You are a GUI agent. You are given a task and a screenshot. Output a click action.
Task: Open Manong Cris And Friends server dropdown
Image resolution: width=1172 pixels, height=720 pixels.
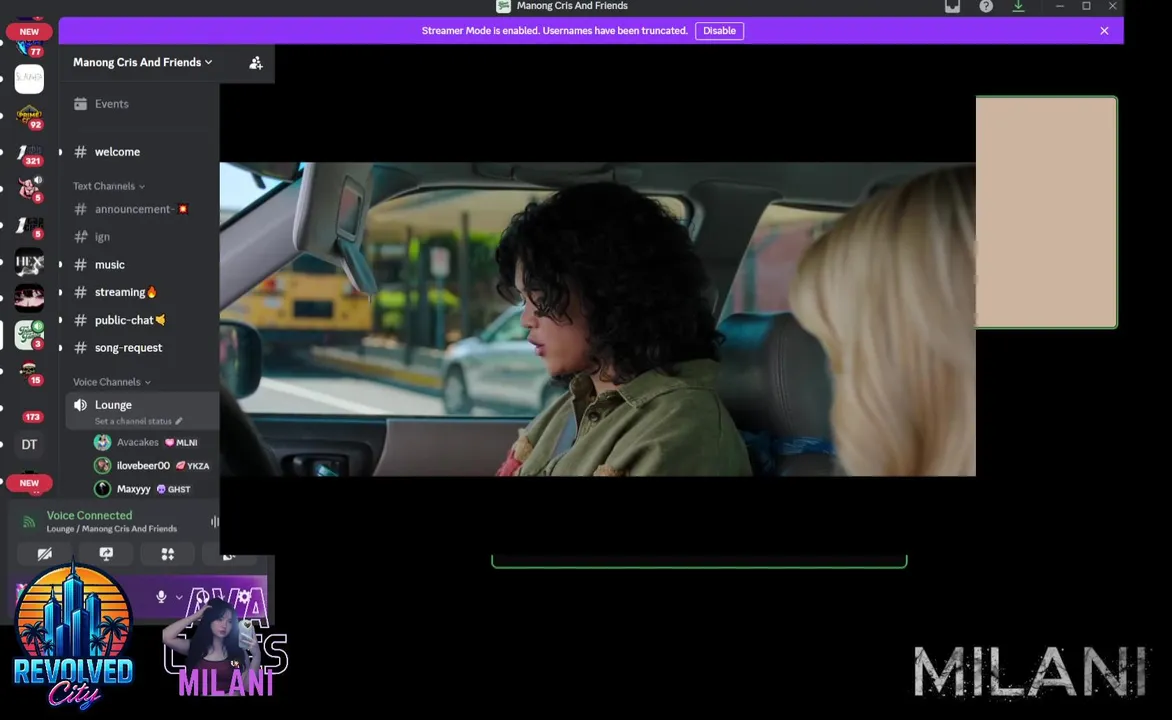pos(142,62)
